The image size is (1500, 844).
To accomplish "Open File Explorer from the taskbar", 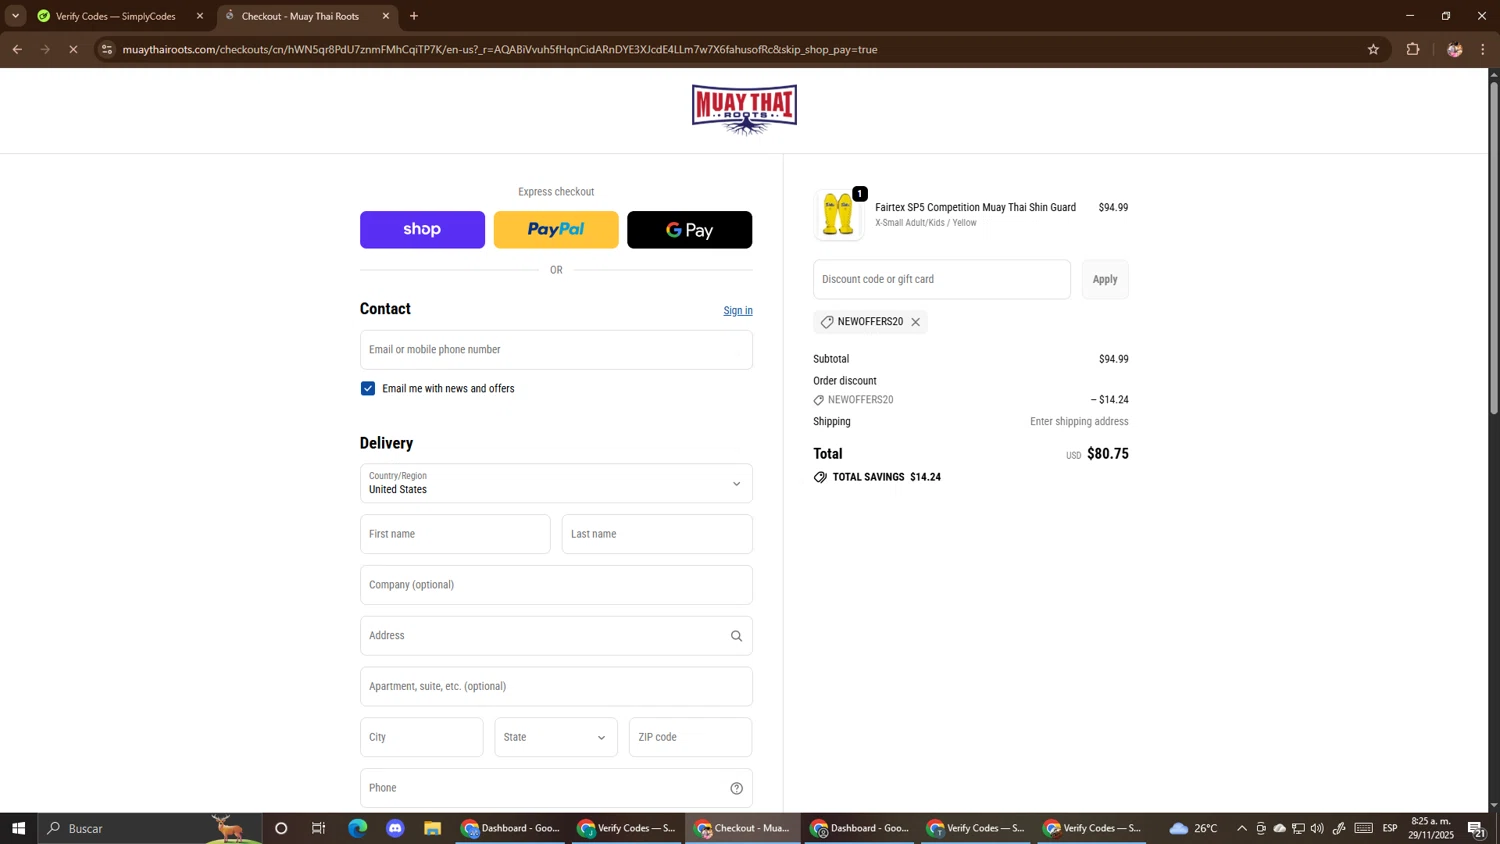I will (x=432, y=828).
